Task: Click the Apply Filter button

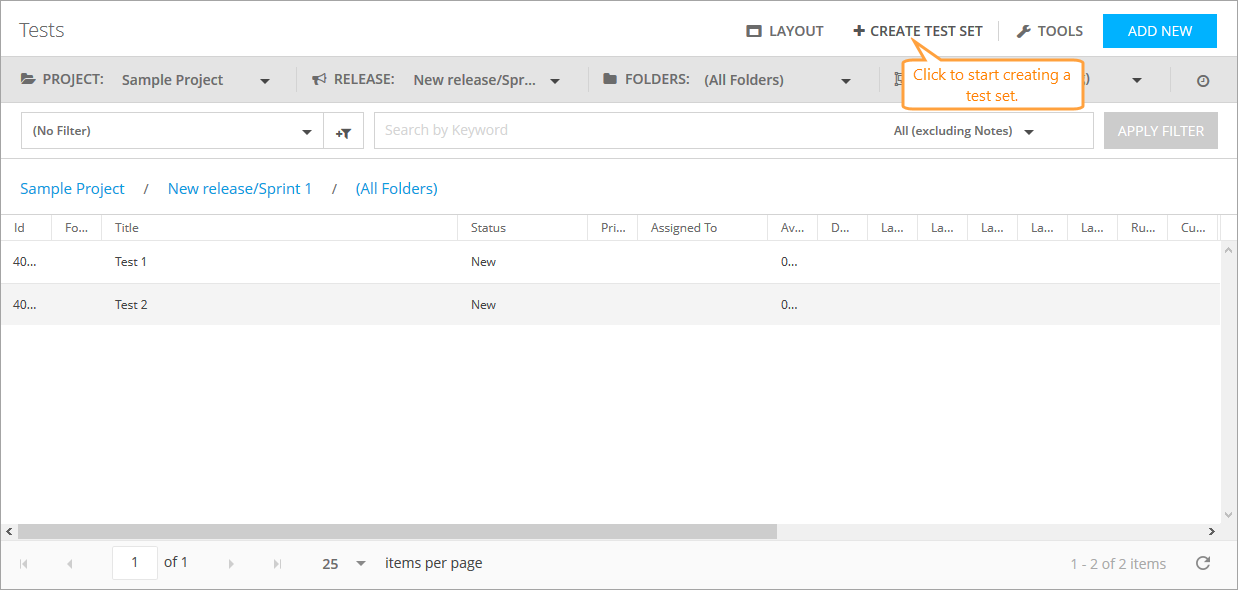Action: click(1161, 131)
